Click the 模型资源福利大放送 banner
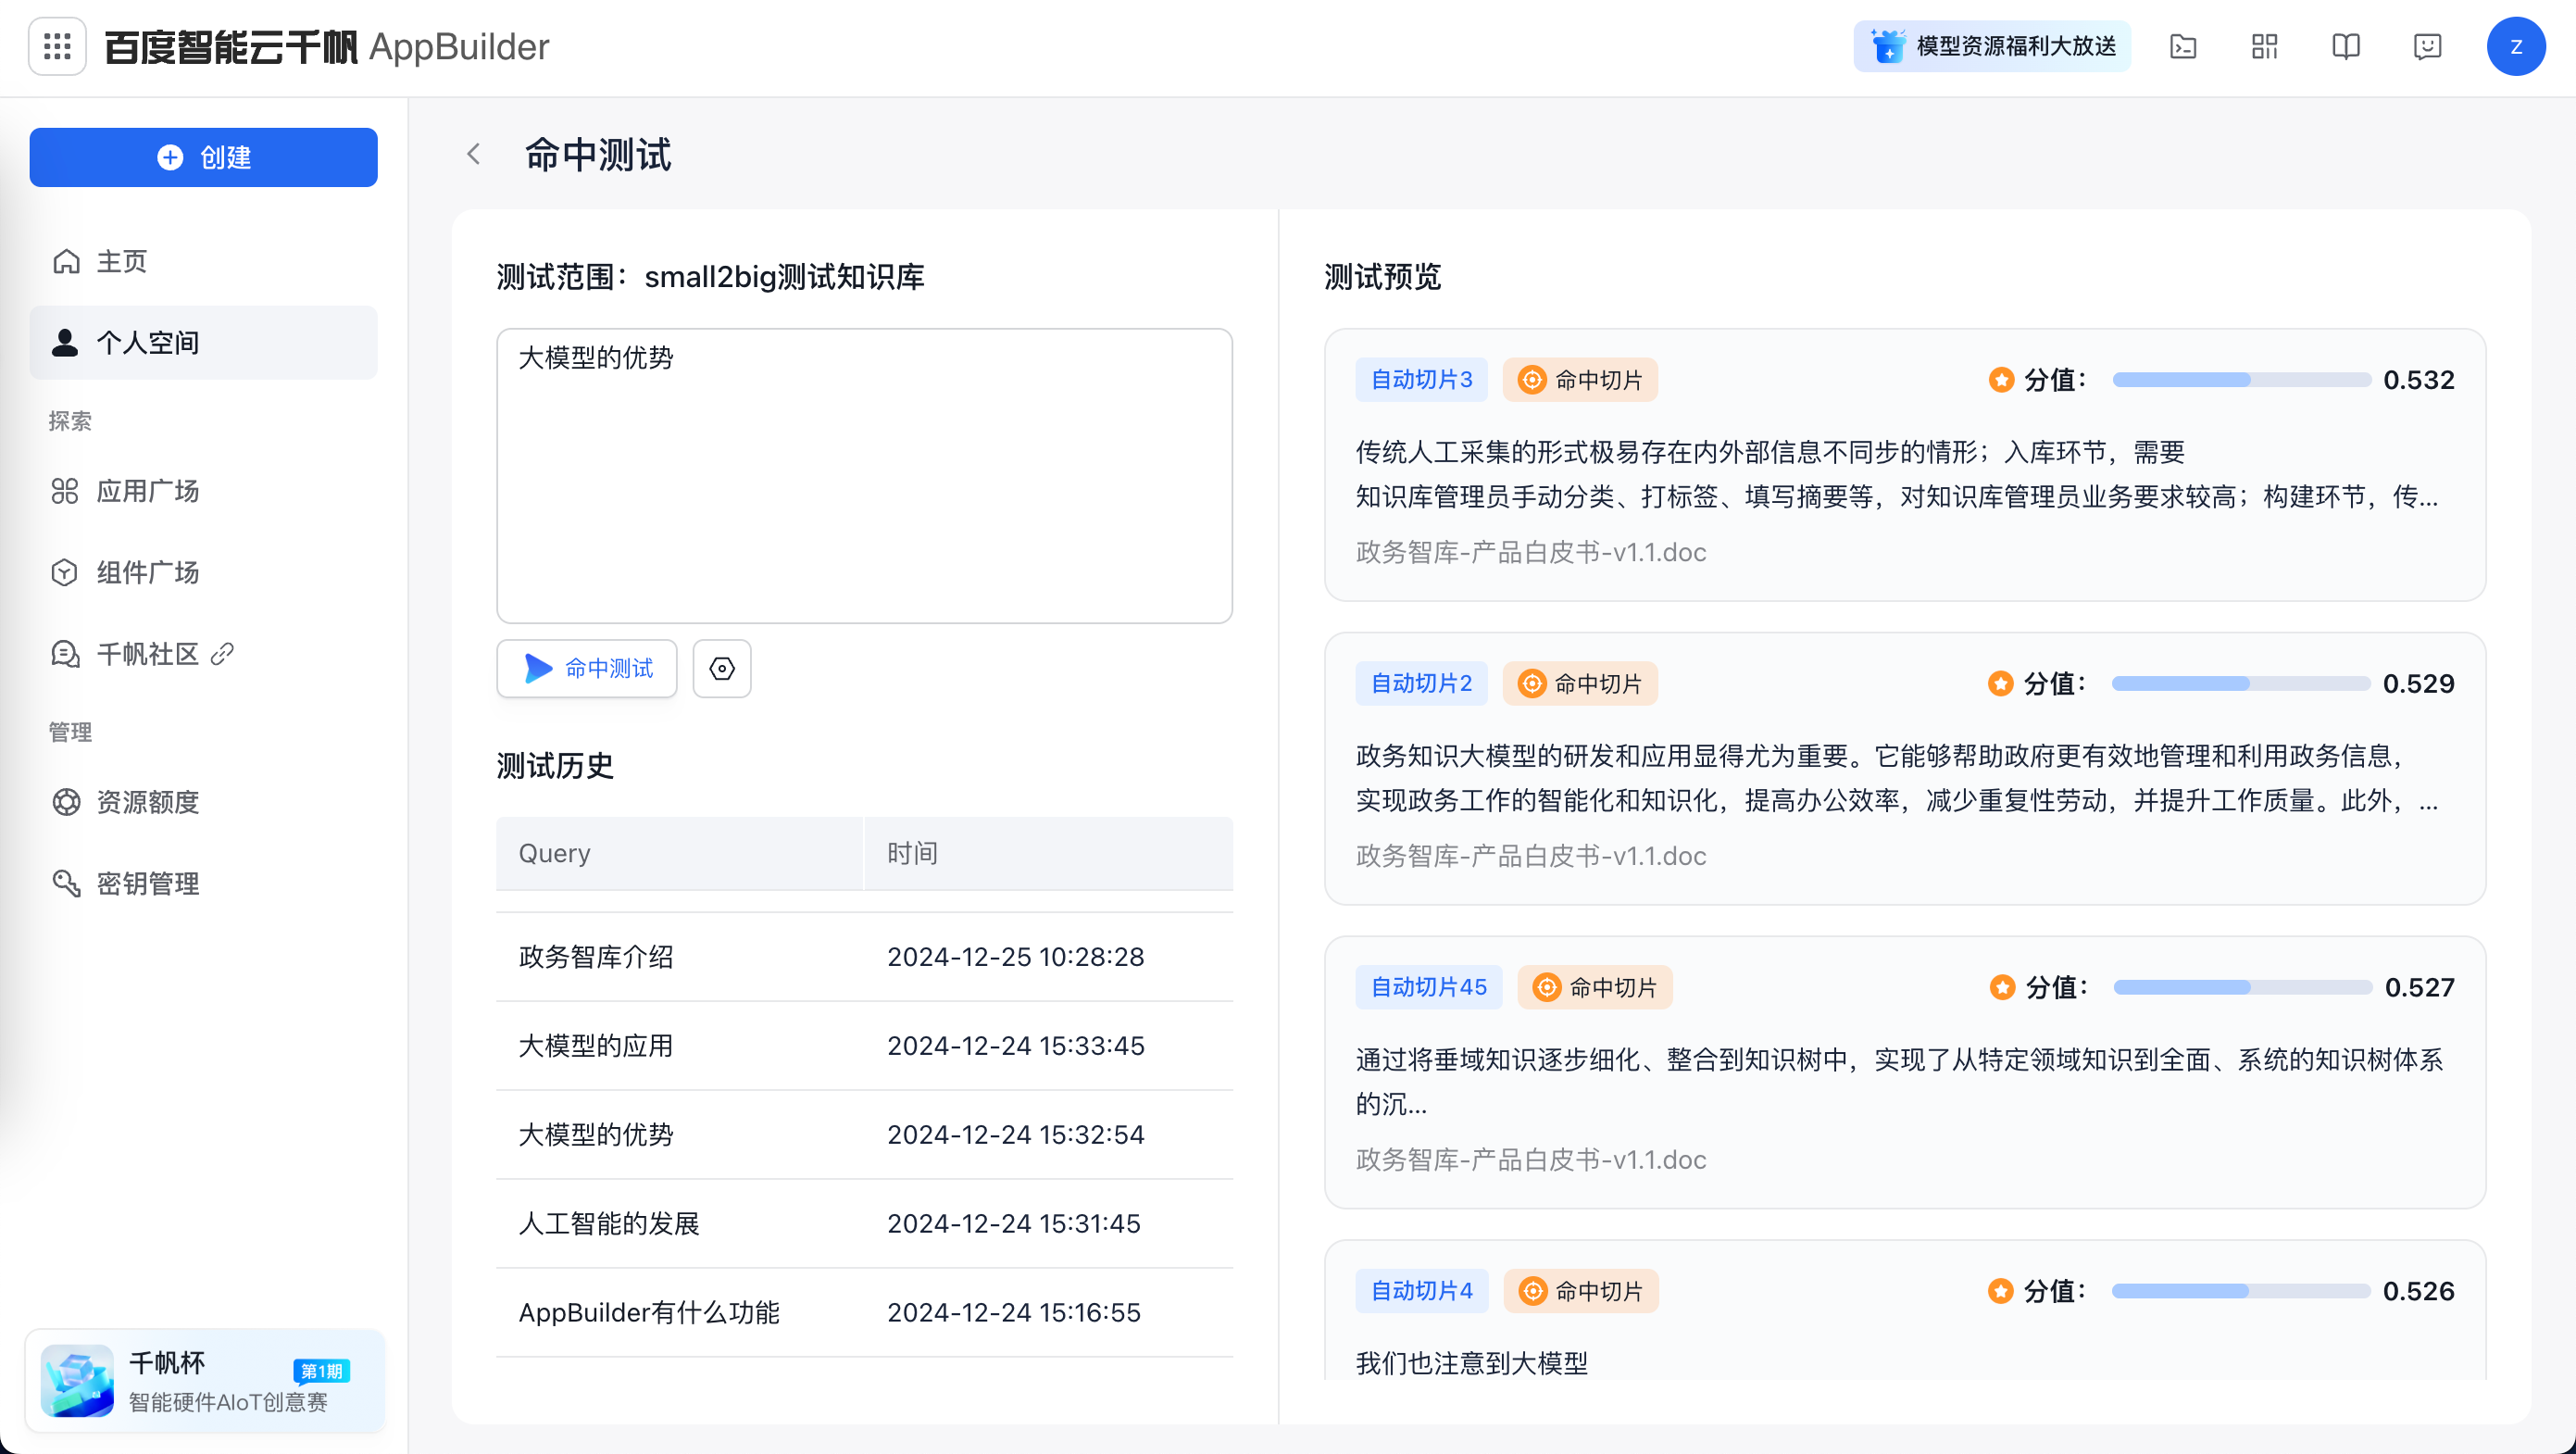The height and width of the screenshot is (1454, 2576). click(x=1992, y=46)
